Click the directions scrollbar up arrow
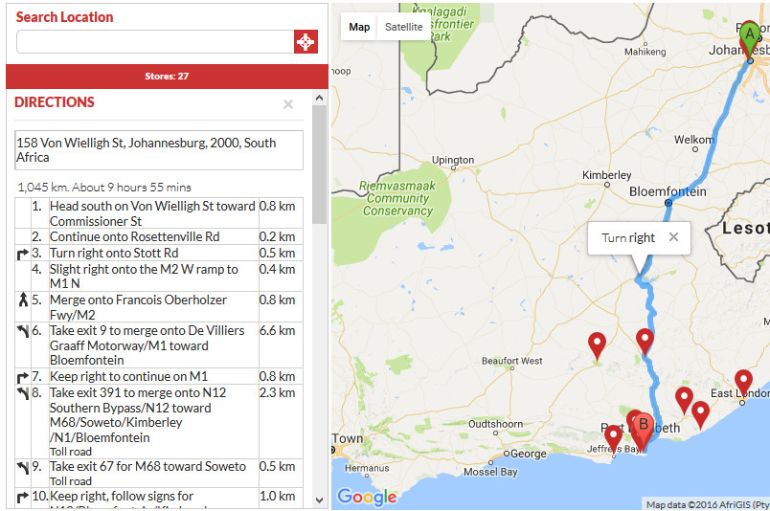Screen dimensions: 770x511 click(x=319, y=98)
